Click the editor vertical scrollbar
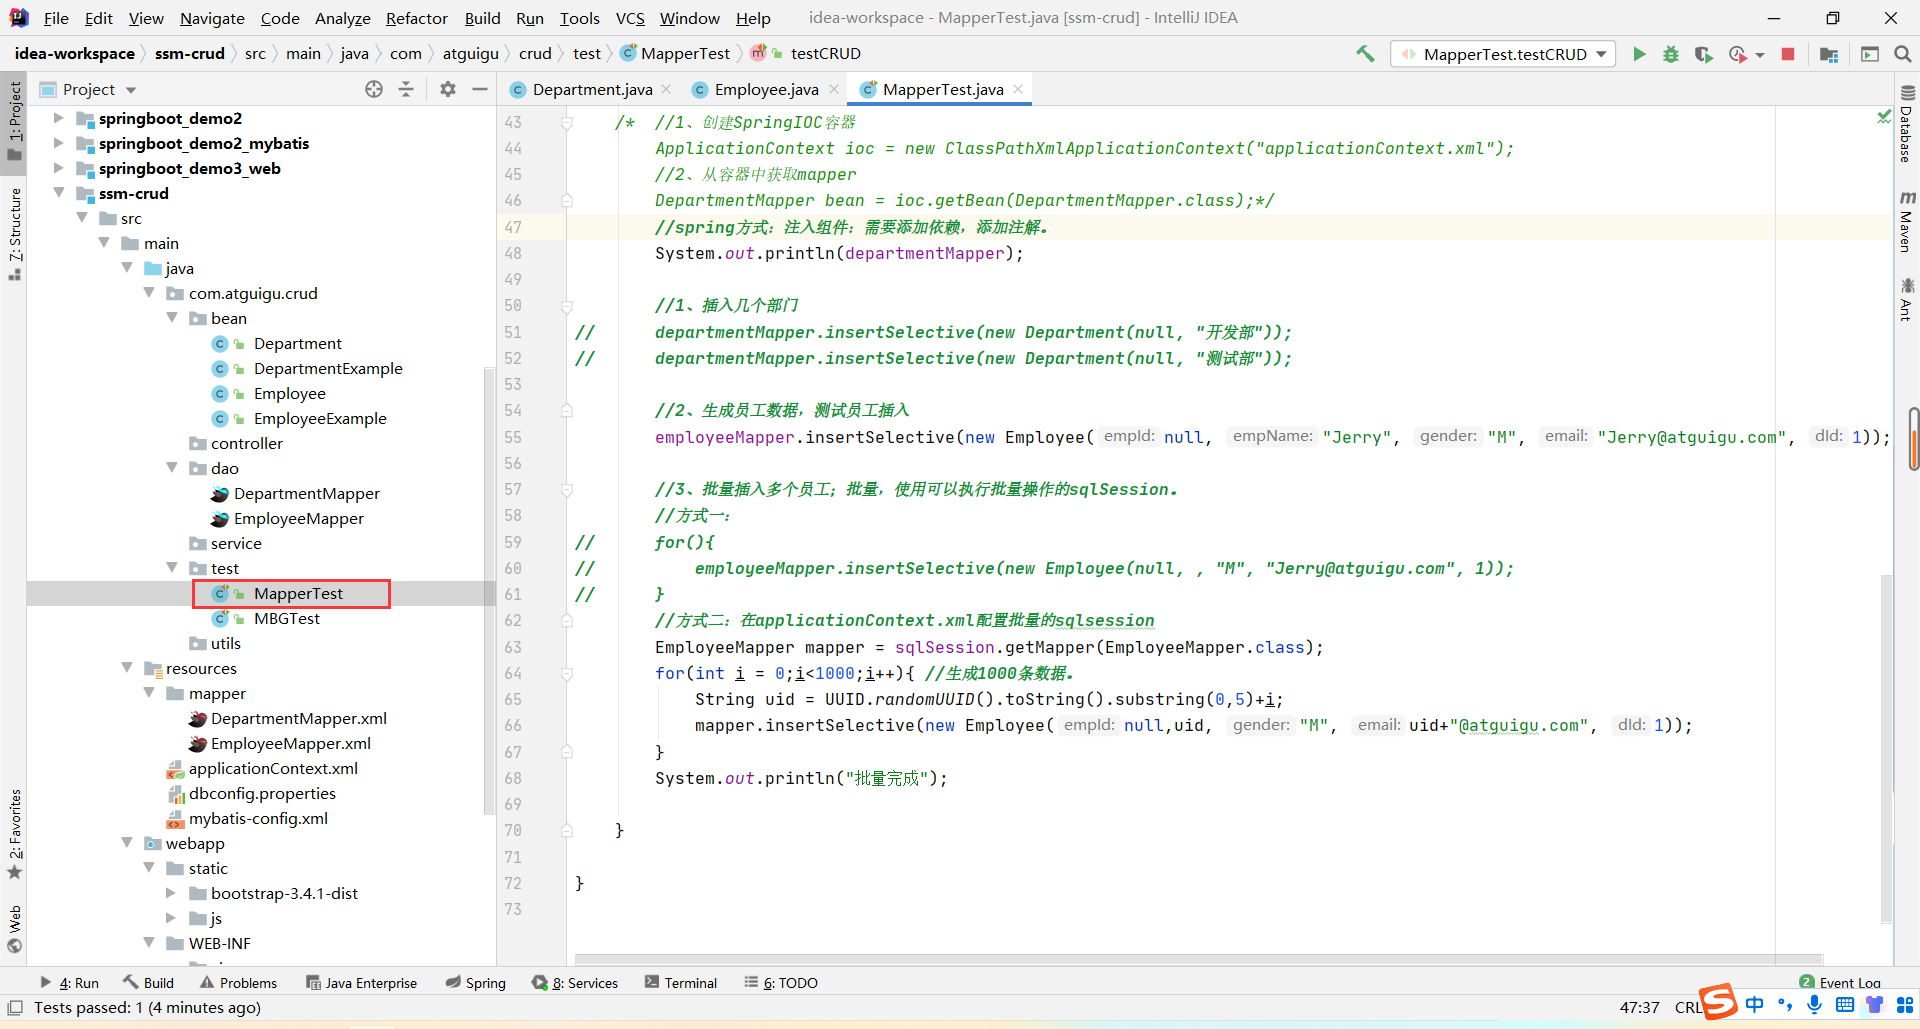Viewport: 1920px width, 1029px height. click(1886, 750)
